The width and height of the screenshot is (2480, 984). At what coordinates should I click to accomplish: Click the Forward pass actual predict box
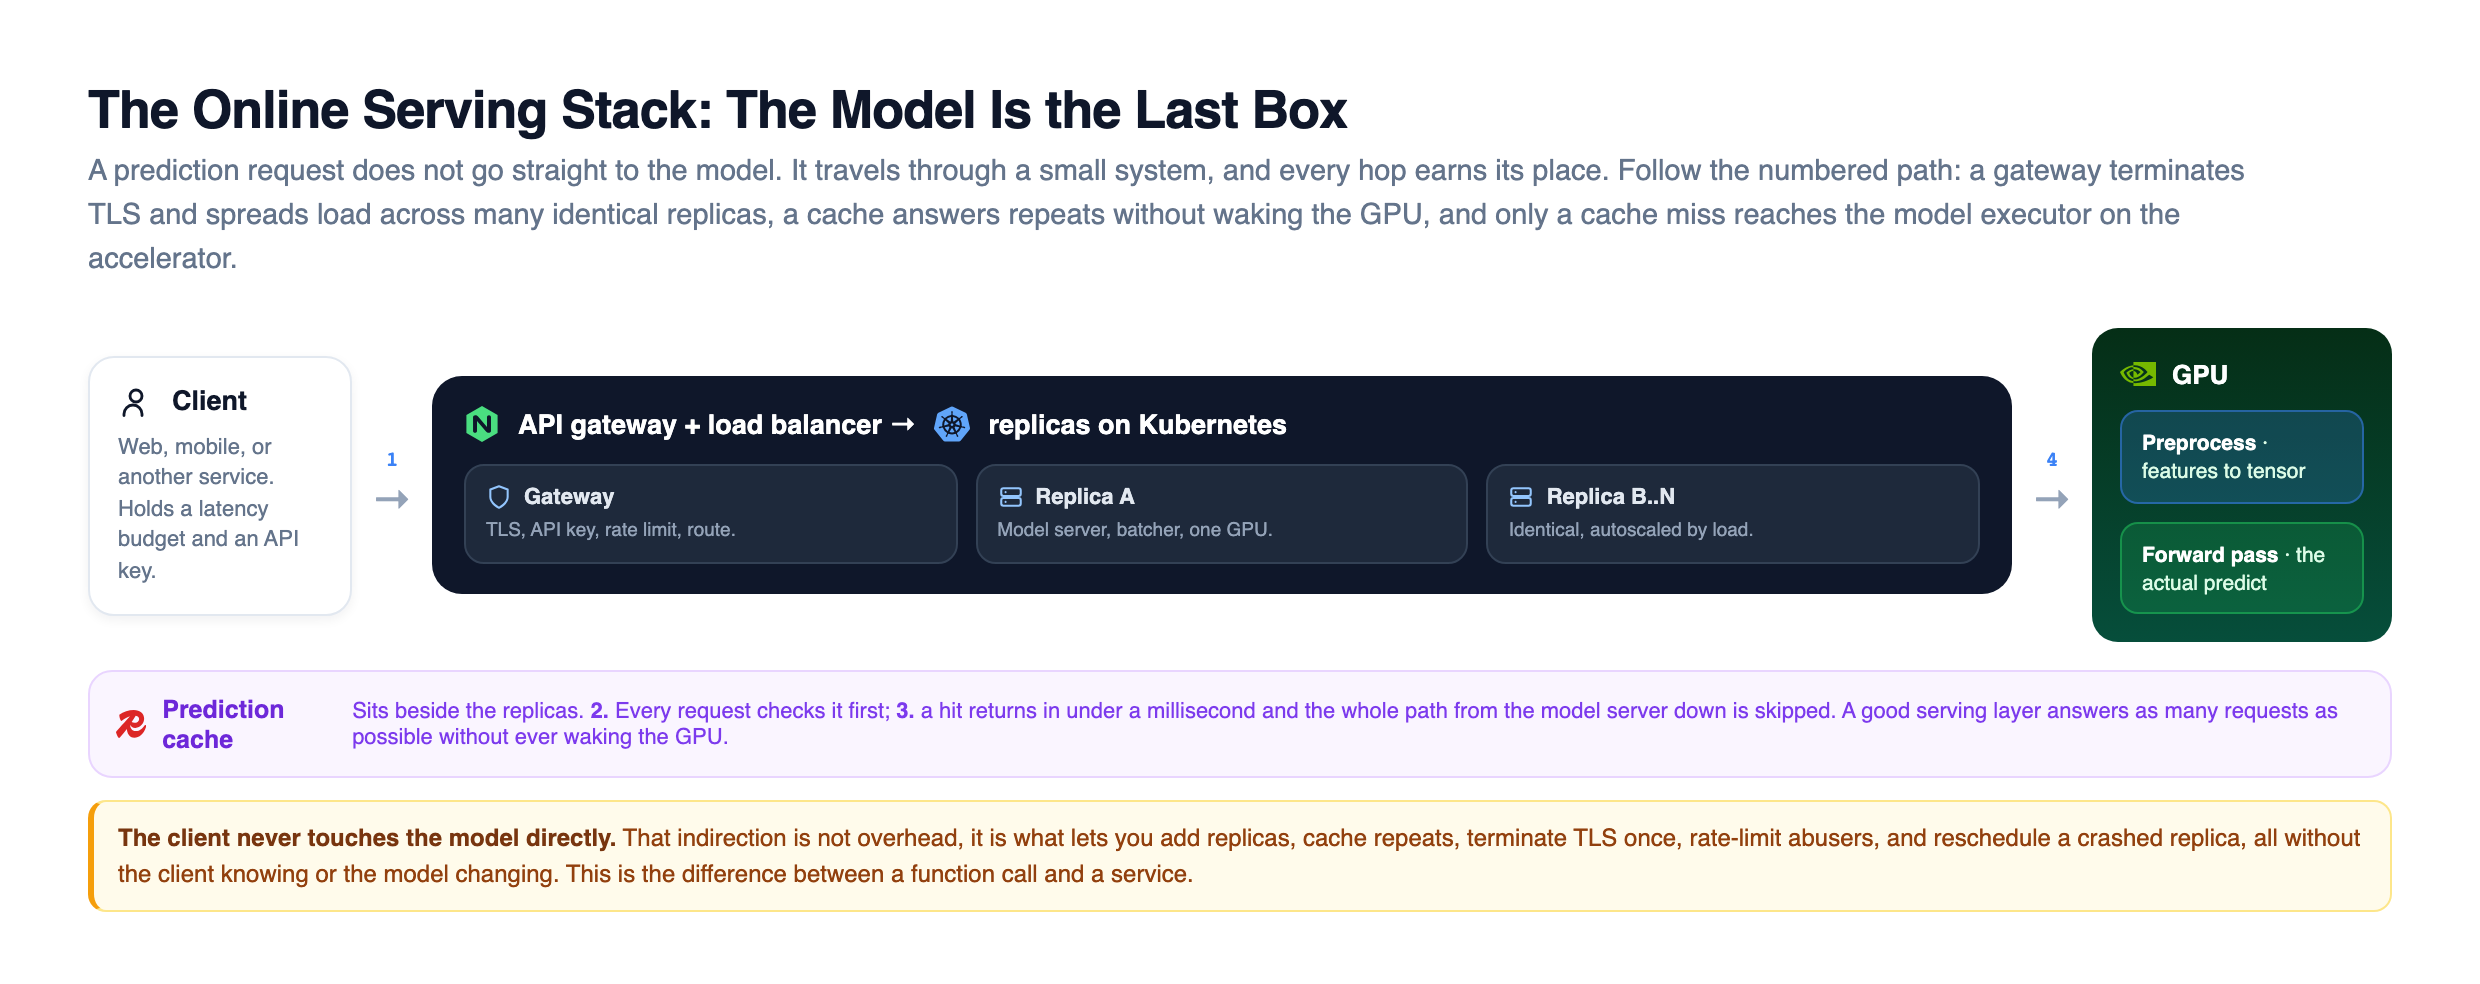[2242, 568]
